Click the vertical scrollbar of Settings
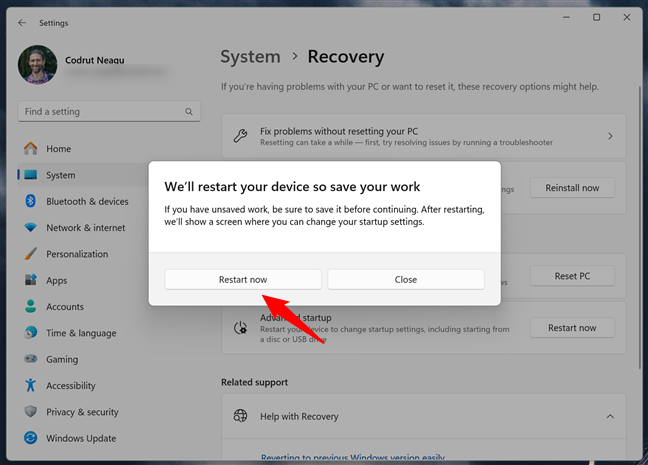Screen dimensions: 648x465 click(640, 227)
